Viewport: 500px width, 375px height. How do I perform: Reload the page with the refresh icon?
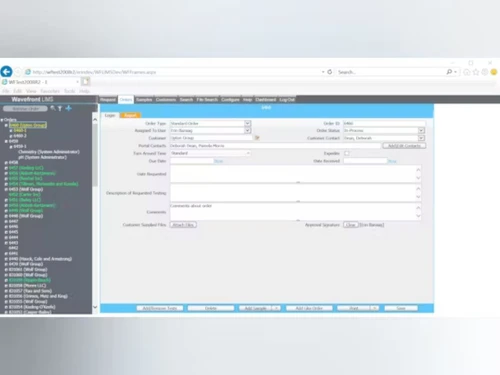(x=330, y=72)
